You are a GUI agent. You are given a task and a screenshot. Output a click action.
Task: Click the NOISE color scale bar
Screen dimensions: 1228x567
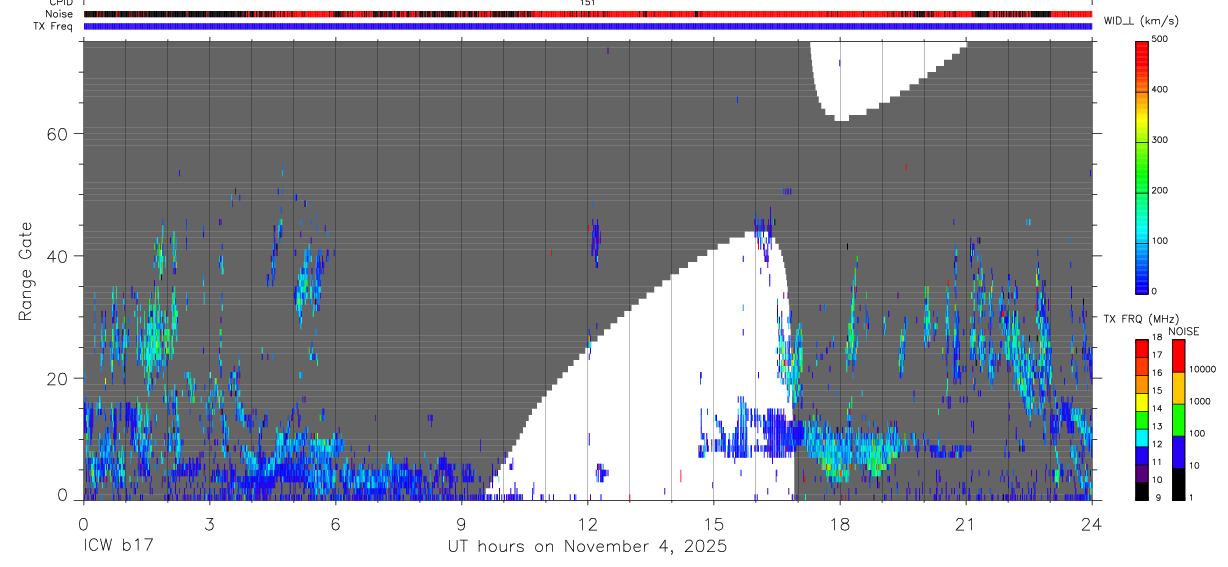[x=1178, y=419]
